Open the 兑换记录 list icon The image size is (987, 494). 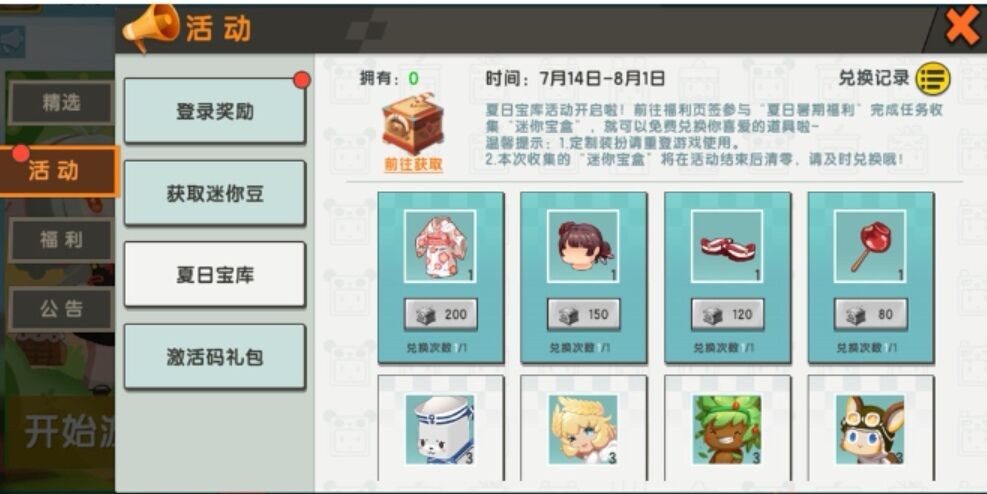pyautogui.click(x=932, y=79)
